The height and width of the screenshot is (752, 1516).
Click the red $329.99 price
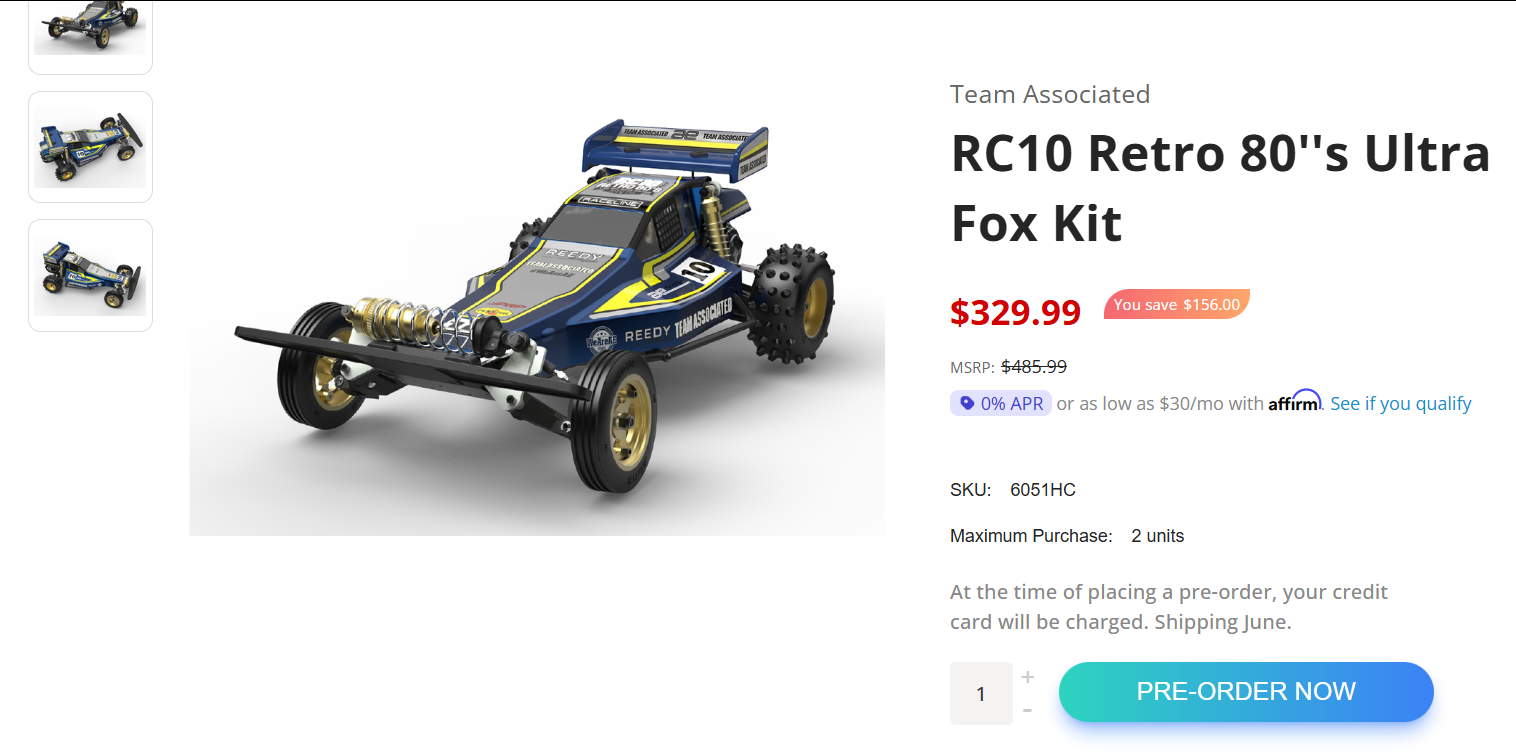coord(1015,312)
